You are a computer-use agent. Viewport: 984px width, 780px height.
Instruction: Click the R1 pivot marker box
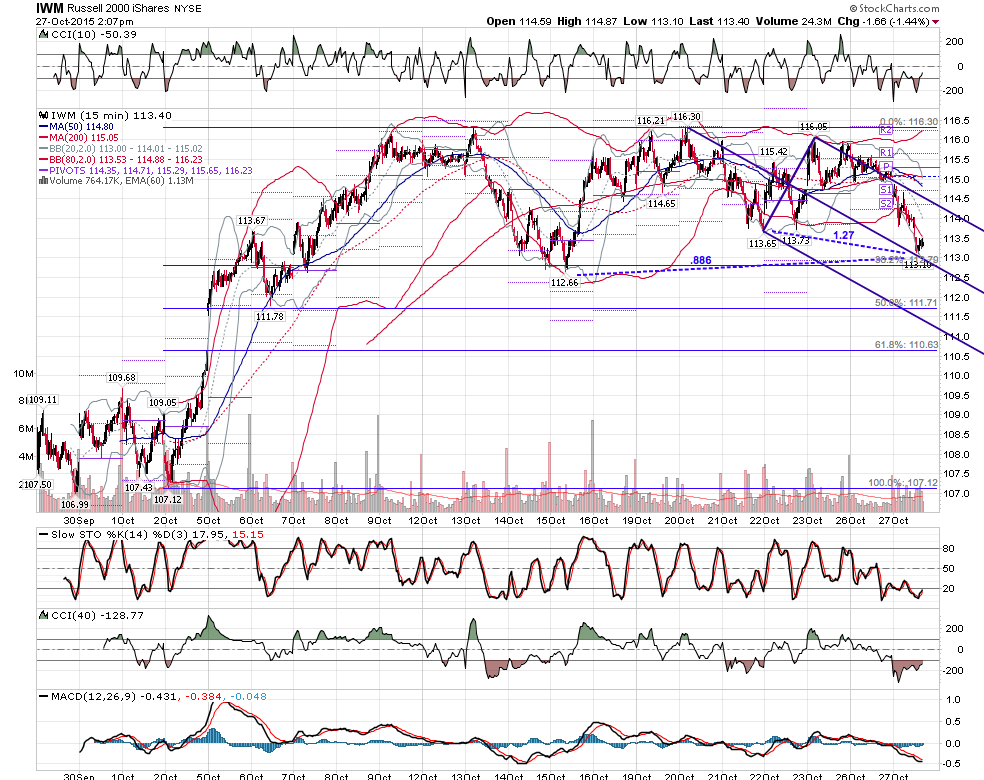(x=885, y=152)
